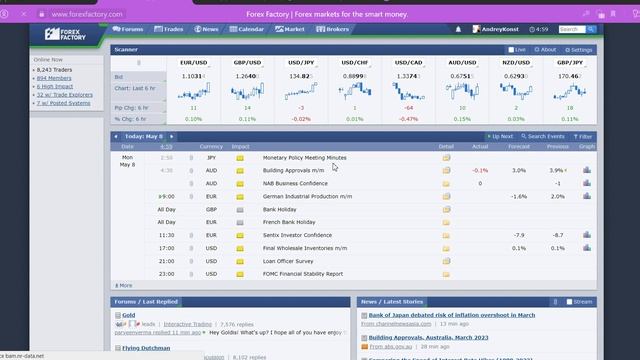Toggle the Stream checkbox in News
Image resolution: width=640 pixels, height=360 pixels.
569,302
